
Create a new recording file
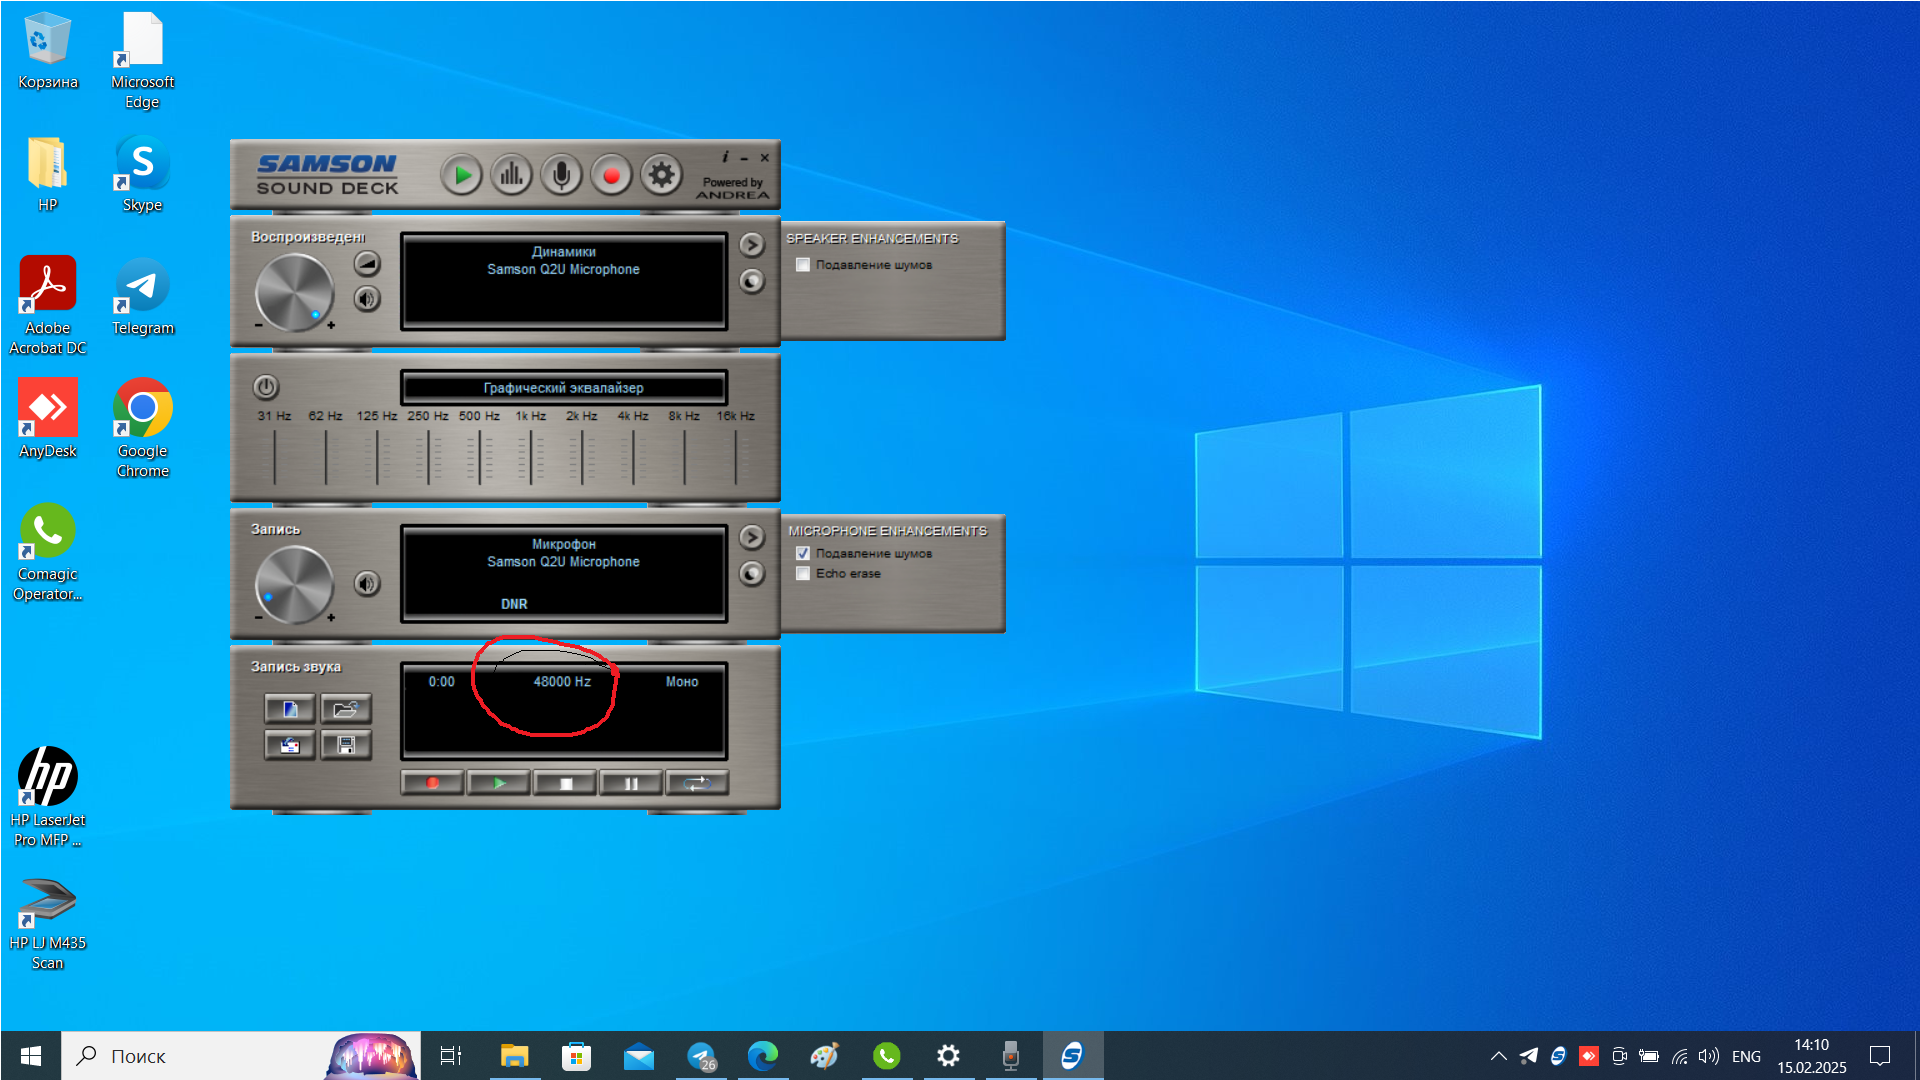[290, 709]
